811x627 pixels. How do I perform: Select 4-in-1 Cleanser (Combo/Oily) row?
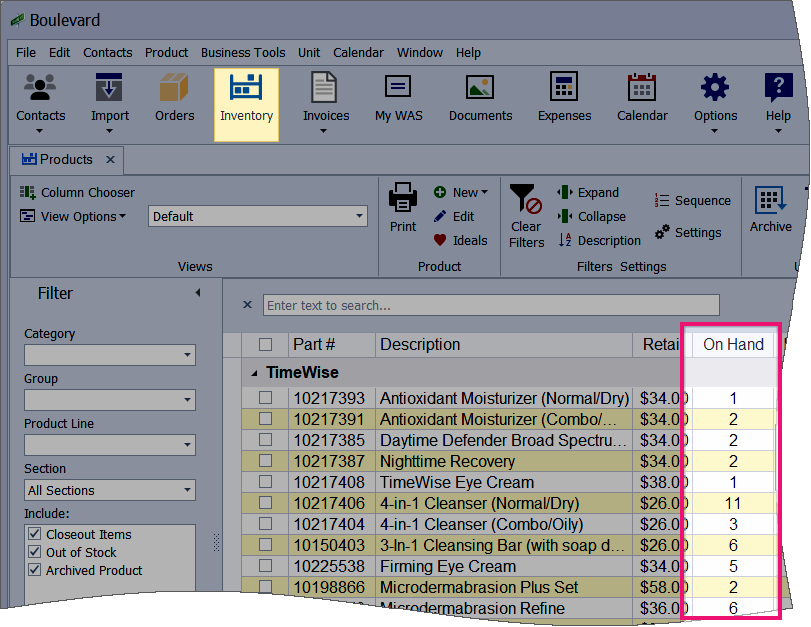[509, 524]
